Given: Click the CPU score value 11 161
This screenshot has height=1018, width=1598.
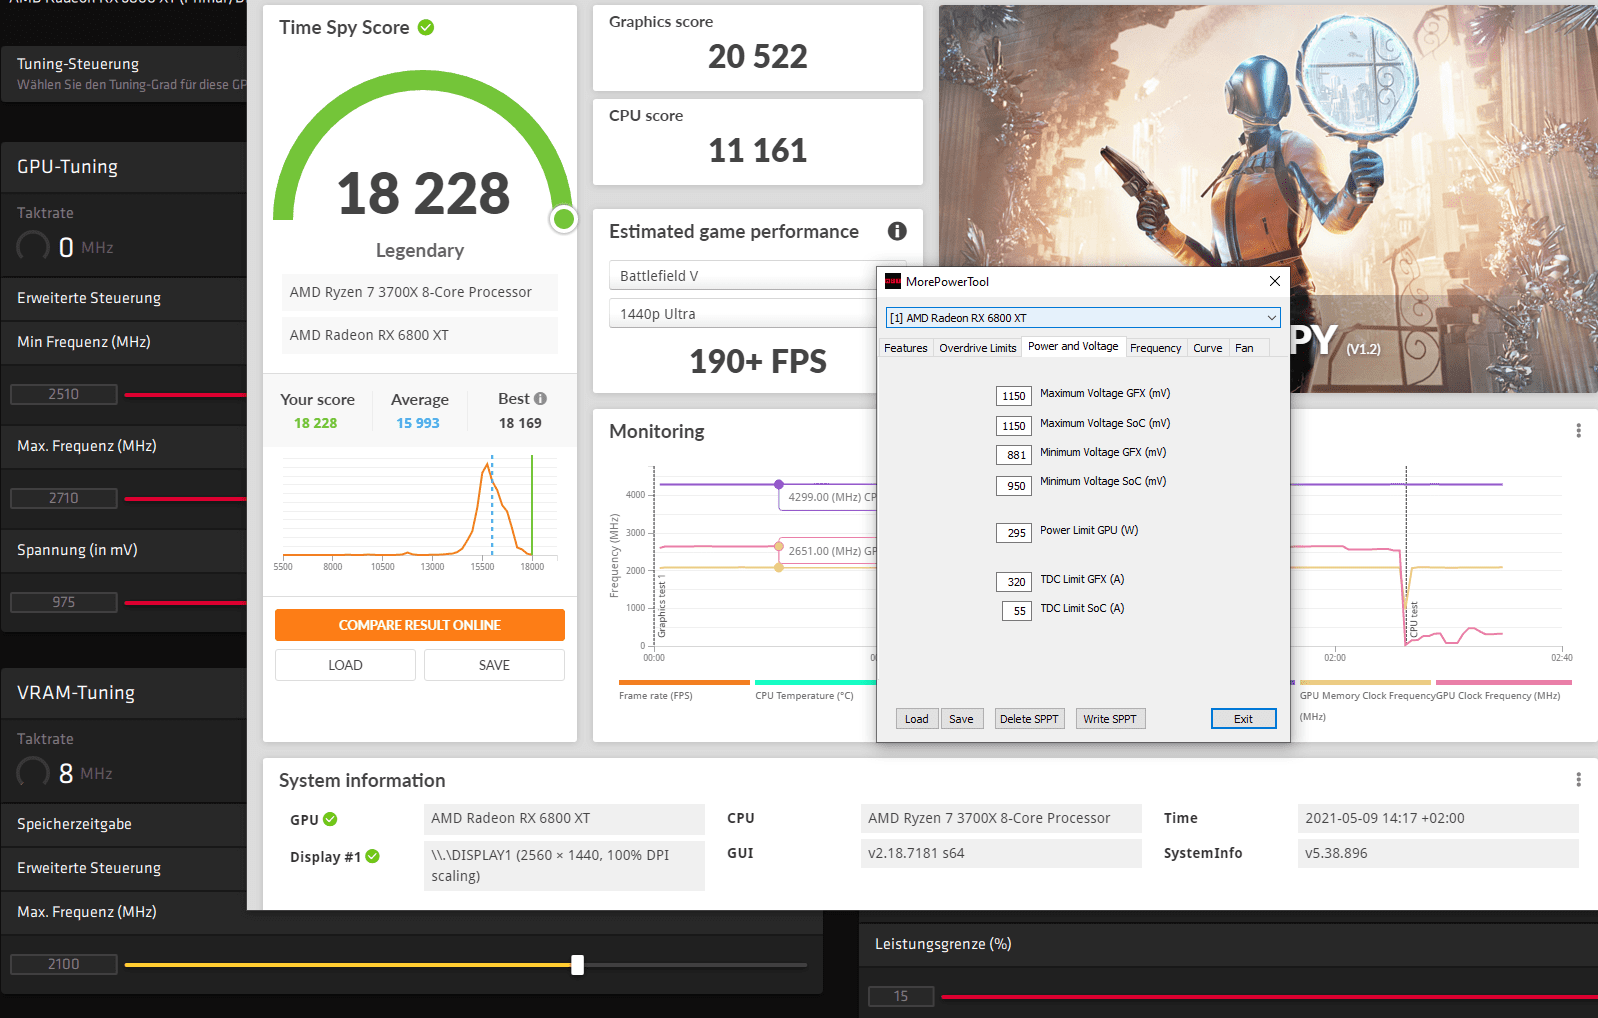Looking at the screenshot, I should click(758, 151).
